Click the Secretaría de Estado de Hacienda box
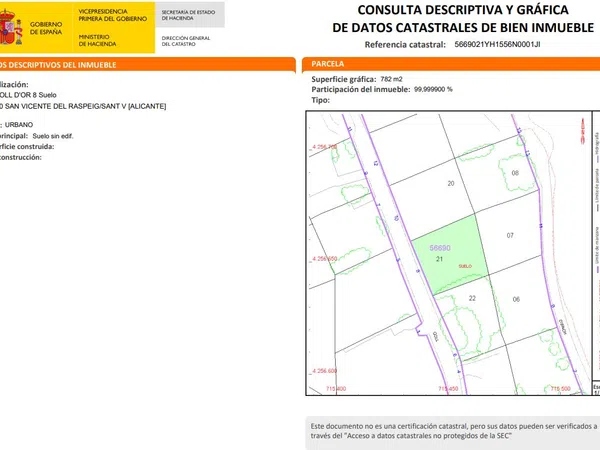600x450 pixels. [x=190, y=14]
